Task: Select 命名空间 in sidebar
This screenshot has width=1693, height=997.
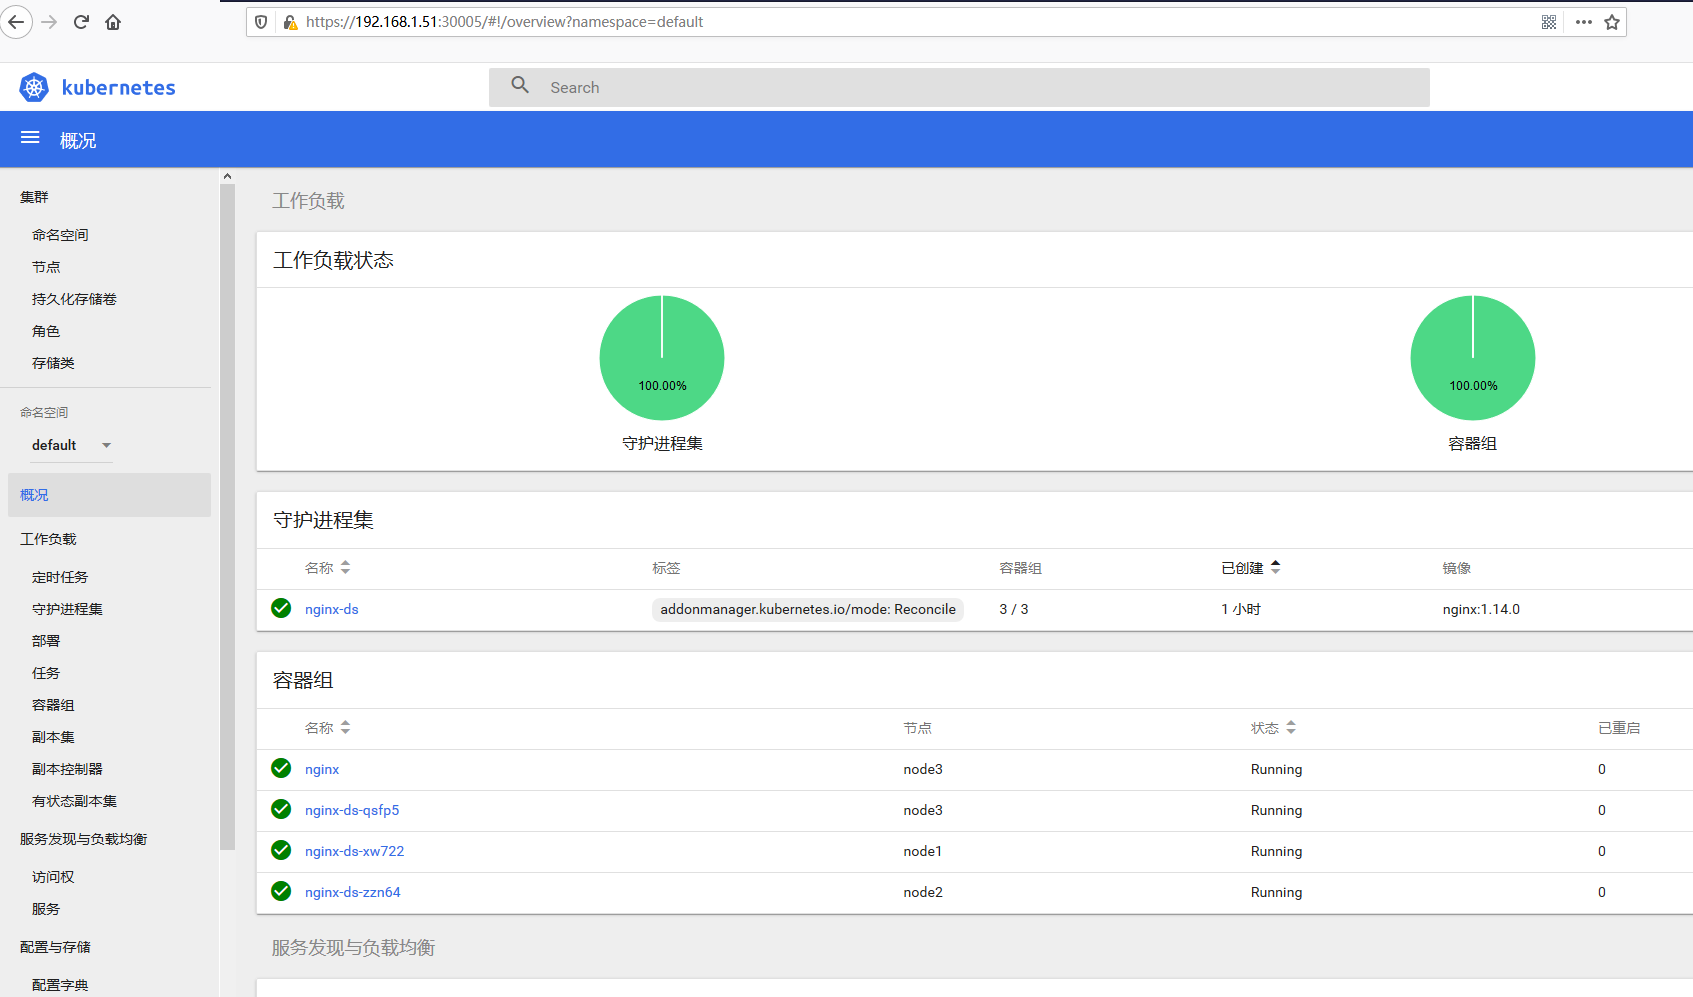Action: pos(60,235)
